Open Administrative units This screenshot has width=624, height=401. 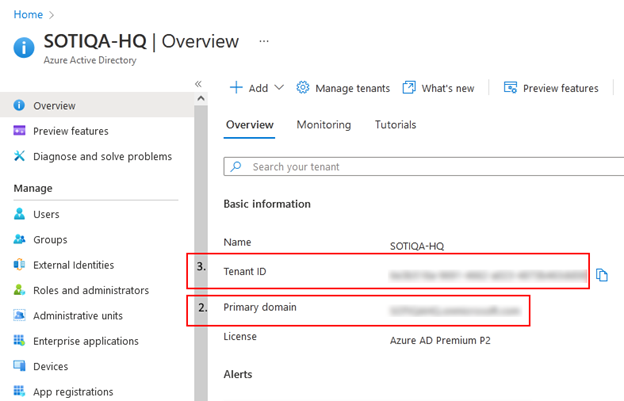click(78, 316)
